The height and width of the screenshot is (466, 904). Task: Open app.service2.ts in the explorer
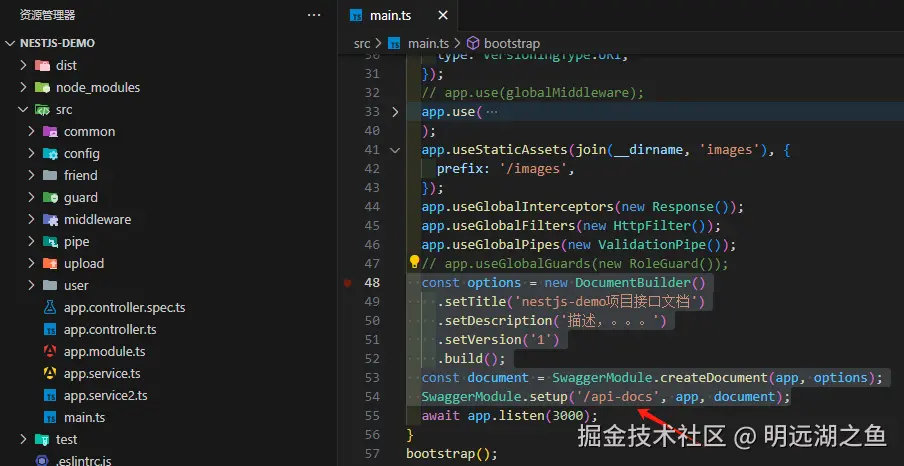coord(106,396)
